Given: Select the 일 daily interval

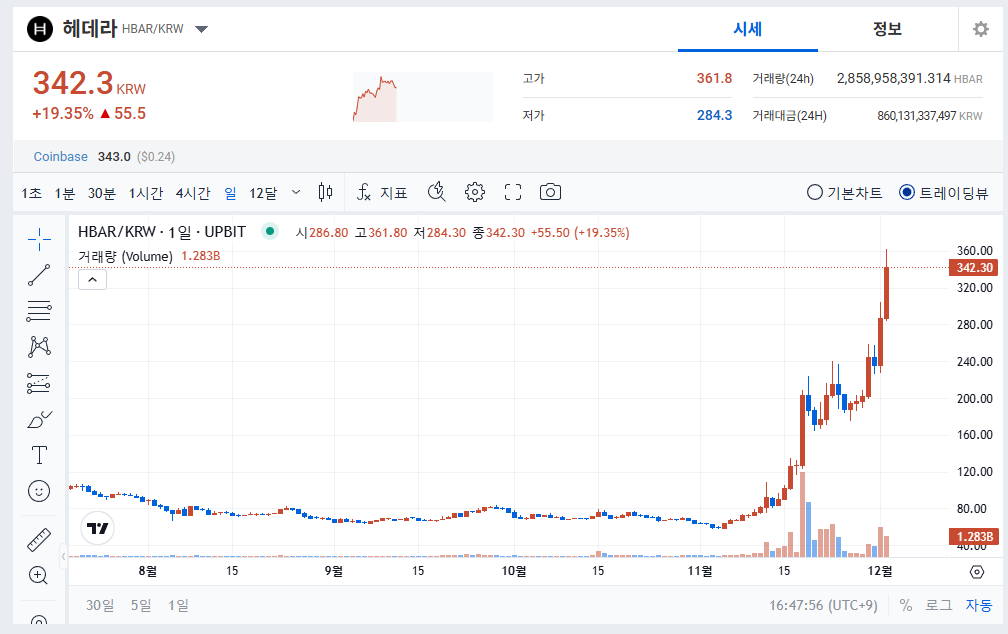Looking at the screenshot, I should click(230, 193).
